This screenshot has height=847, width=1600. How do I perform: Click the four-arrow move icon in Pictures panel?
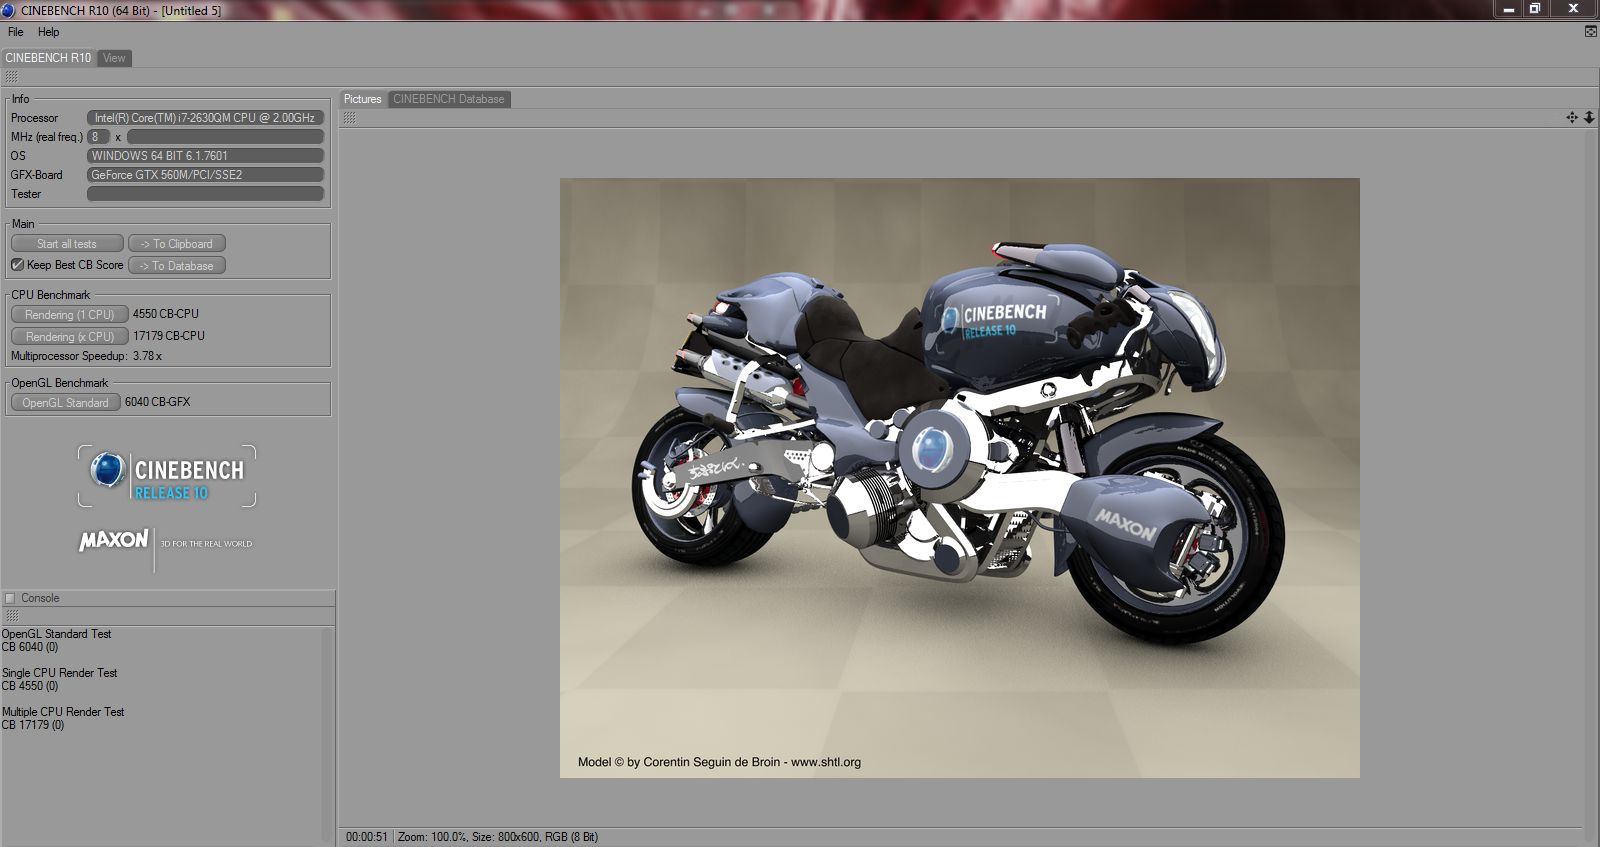[x=1572, y=118]
